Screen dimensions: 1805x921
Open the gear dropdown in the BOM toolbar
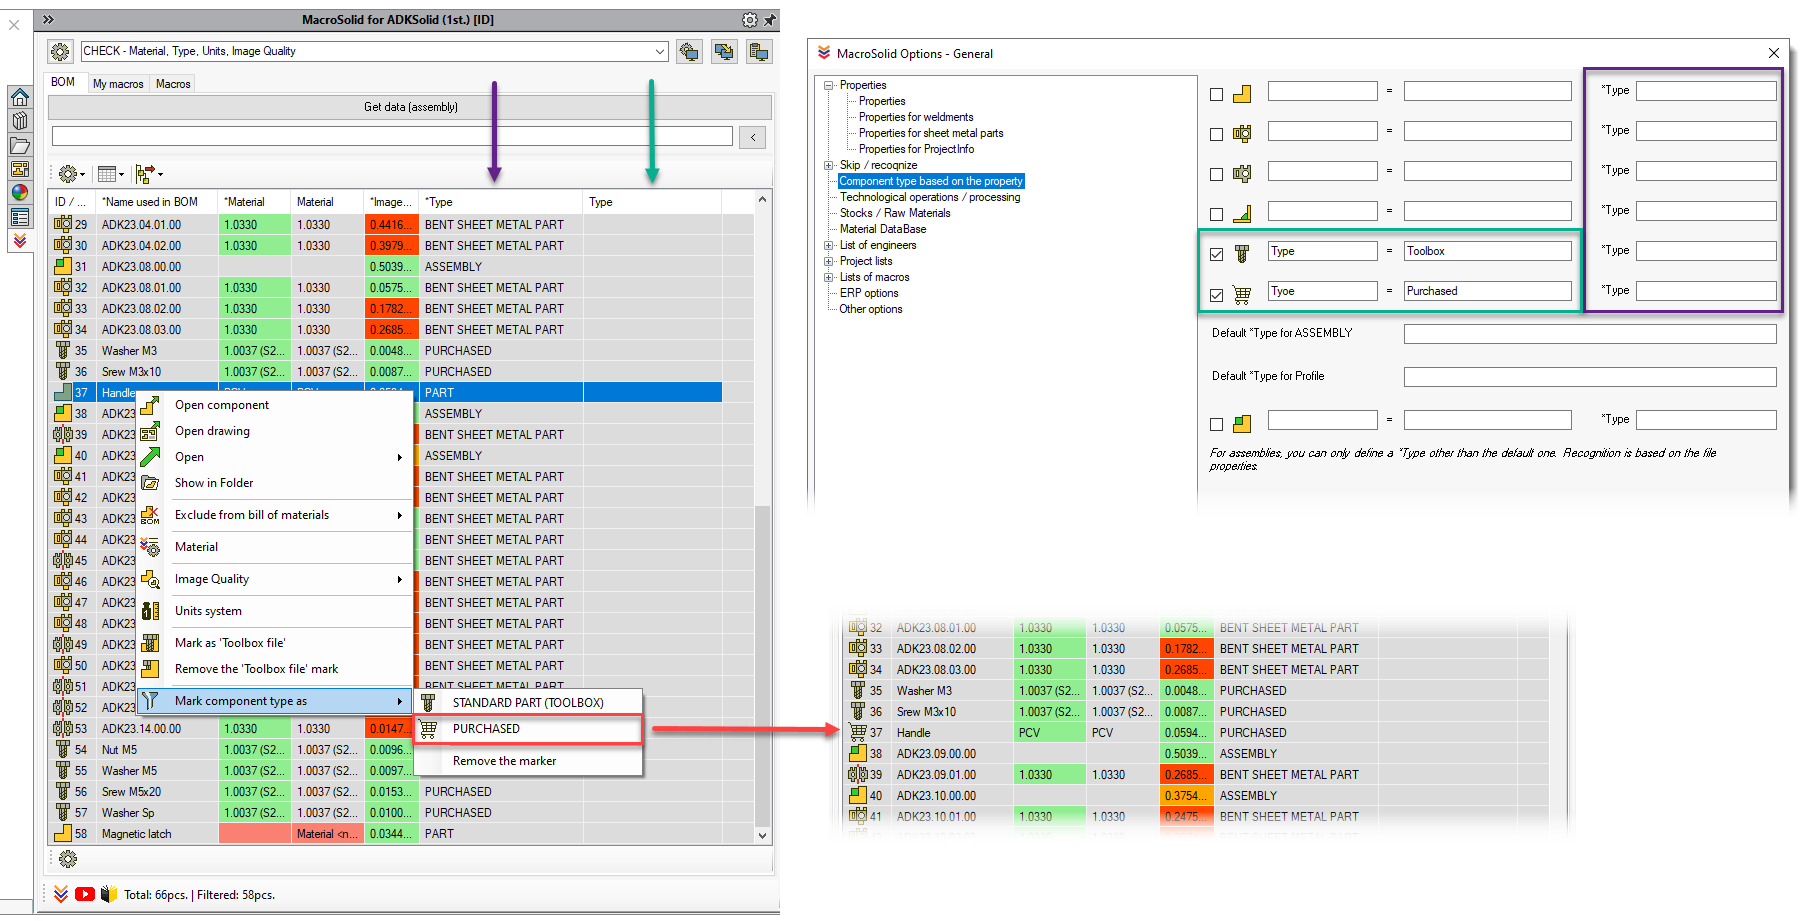72,174
